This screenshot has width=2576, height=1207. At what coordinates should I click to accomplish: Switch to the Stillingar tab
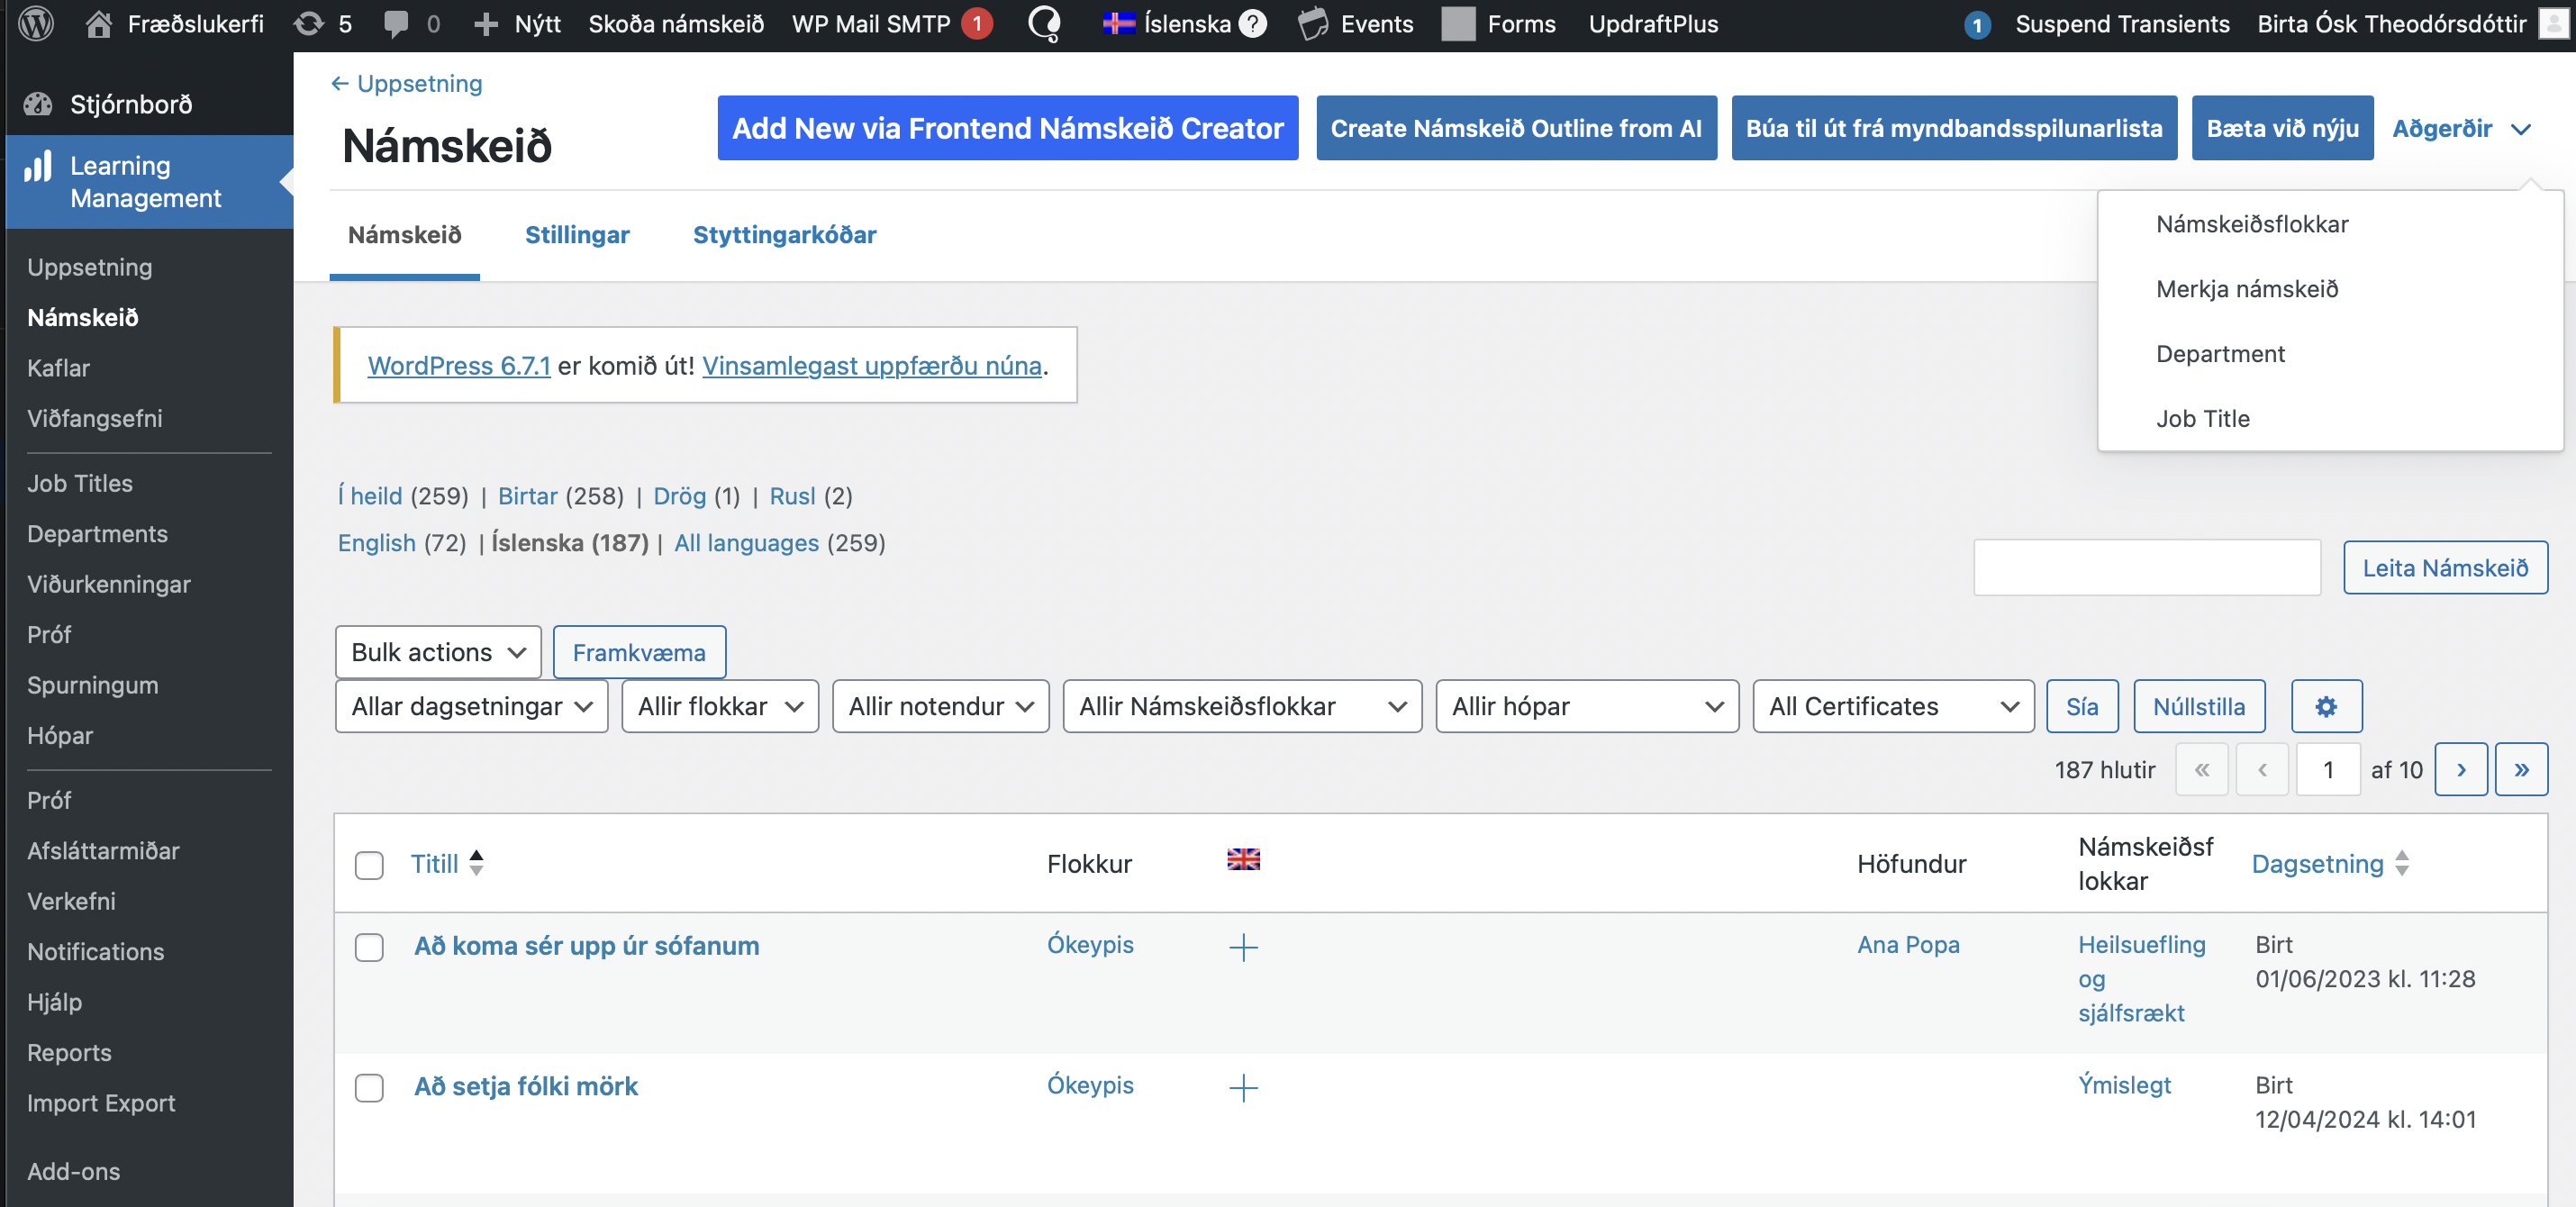(577, 235)
